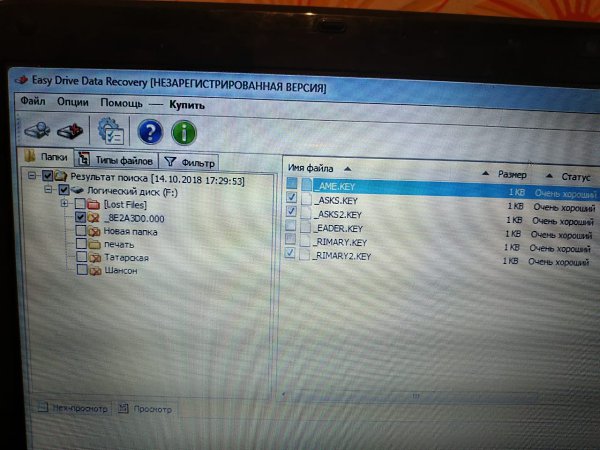
Task: Open the Файл menu
Action: [x=32, y=102]
